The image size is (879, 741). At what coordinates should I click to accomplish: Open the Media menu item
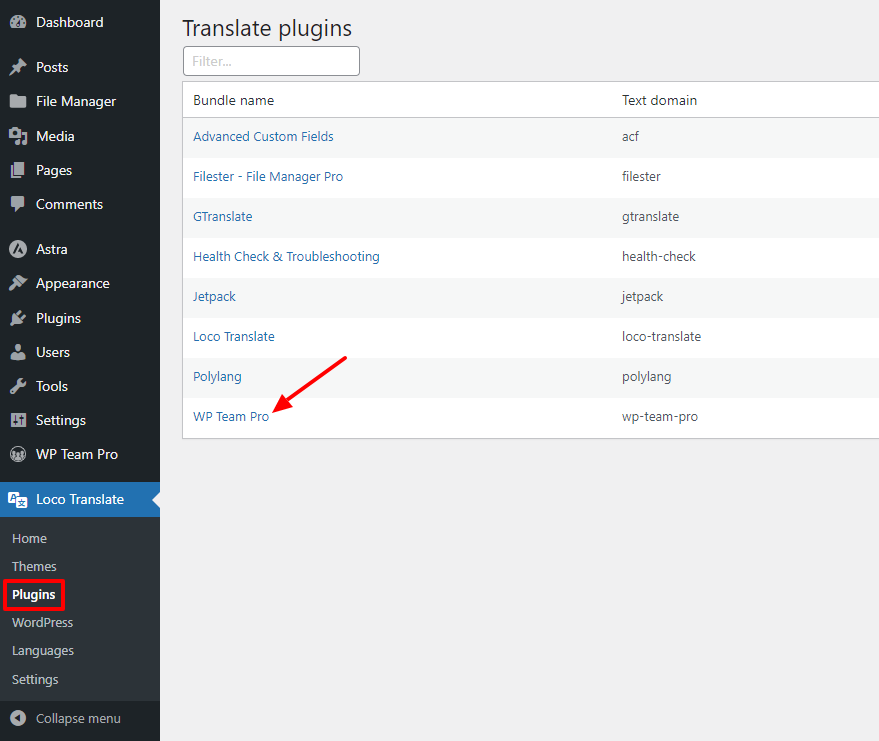(55, 136)
